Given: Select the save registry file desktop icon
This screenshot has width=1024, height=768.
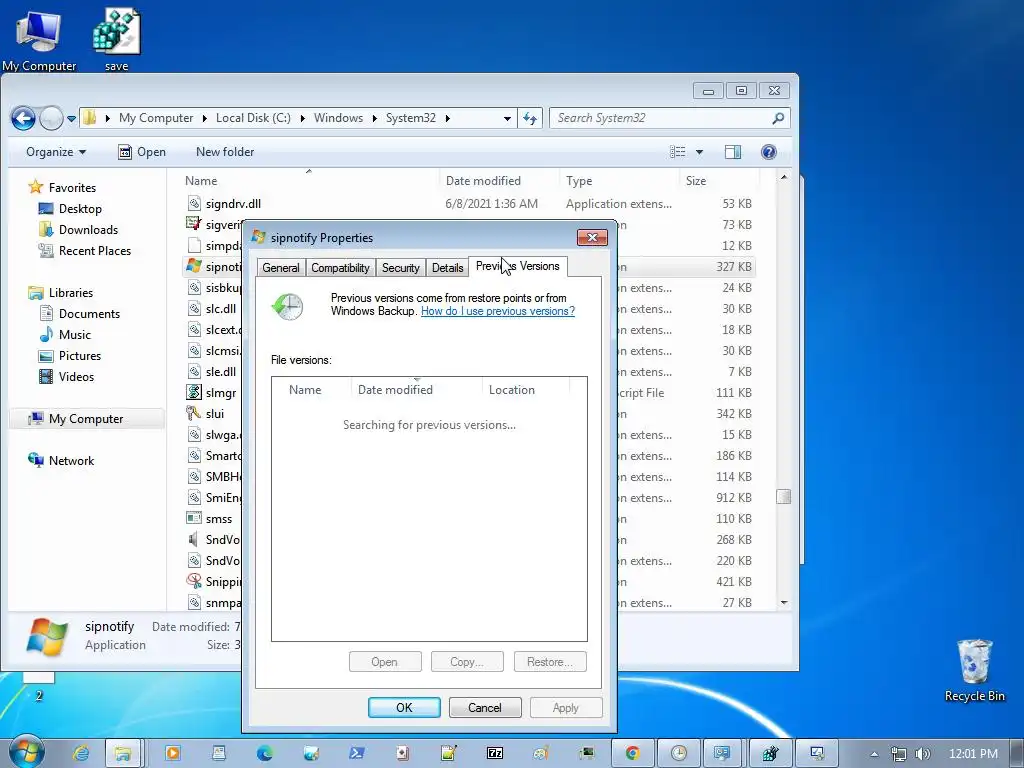Looking at the screenshot, I should [x=116, y=40].
